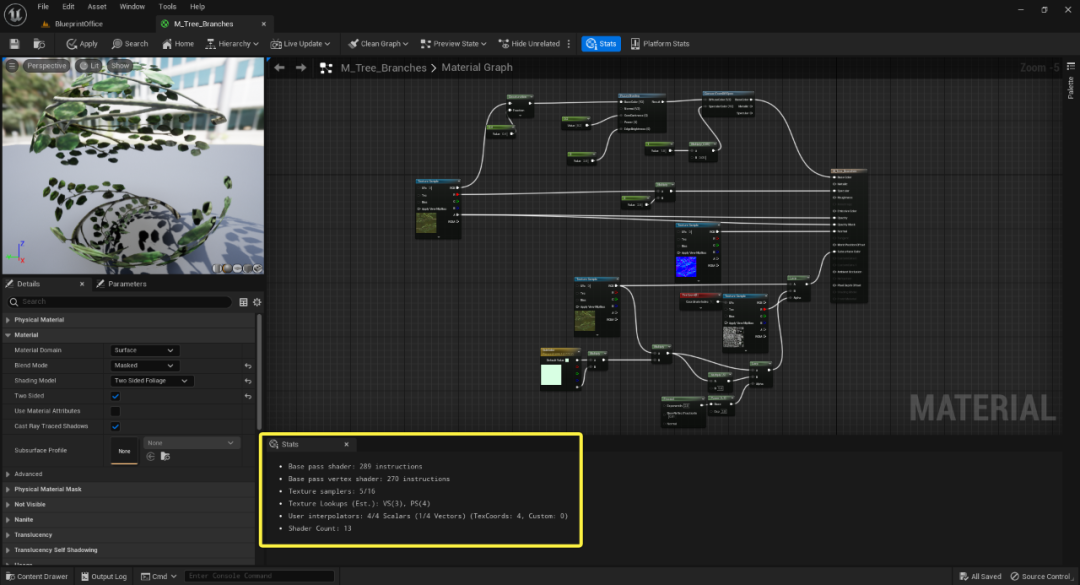Viewport: 1080px width, 585px height.
Task: Click the Save asset floppy disk icon
Action: pyautogui.click(x=14, y=43)
